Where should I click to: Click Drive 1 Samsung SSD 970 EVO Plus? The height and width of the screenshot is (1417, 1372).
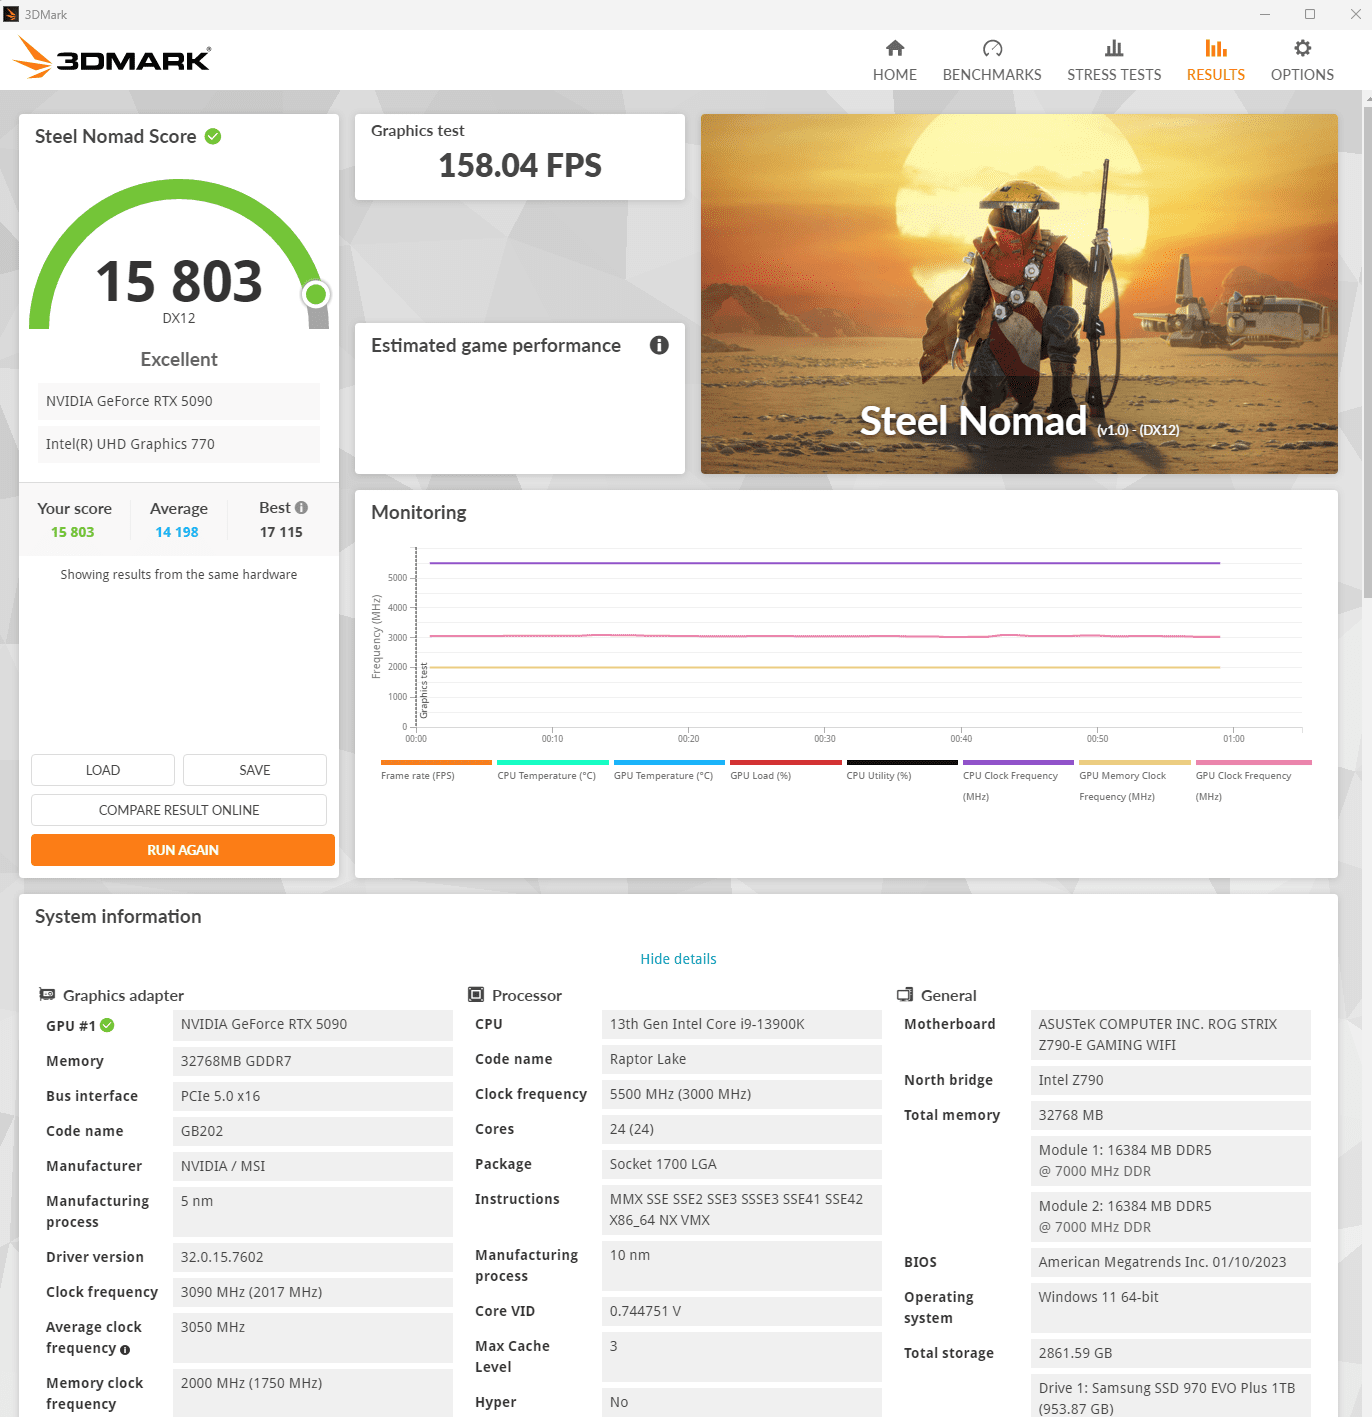1171,1397
